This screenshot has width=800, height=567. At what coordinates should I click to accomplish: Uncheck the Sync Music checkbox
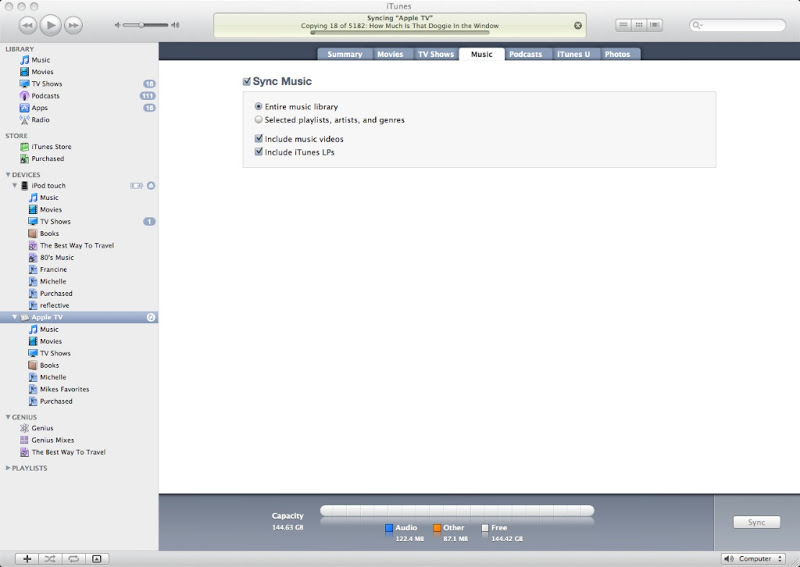[x=247, y=82]
